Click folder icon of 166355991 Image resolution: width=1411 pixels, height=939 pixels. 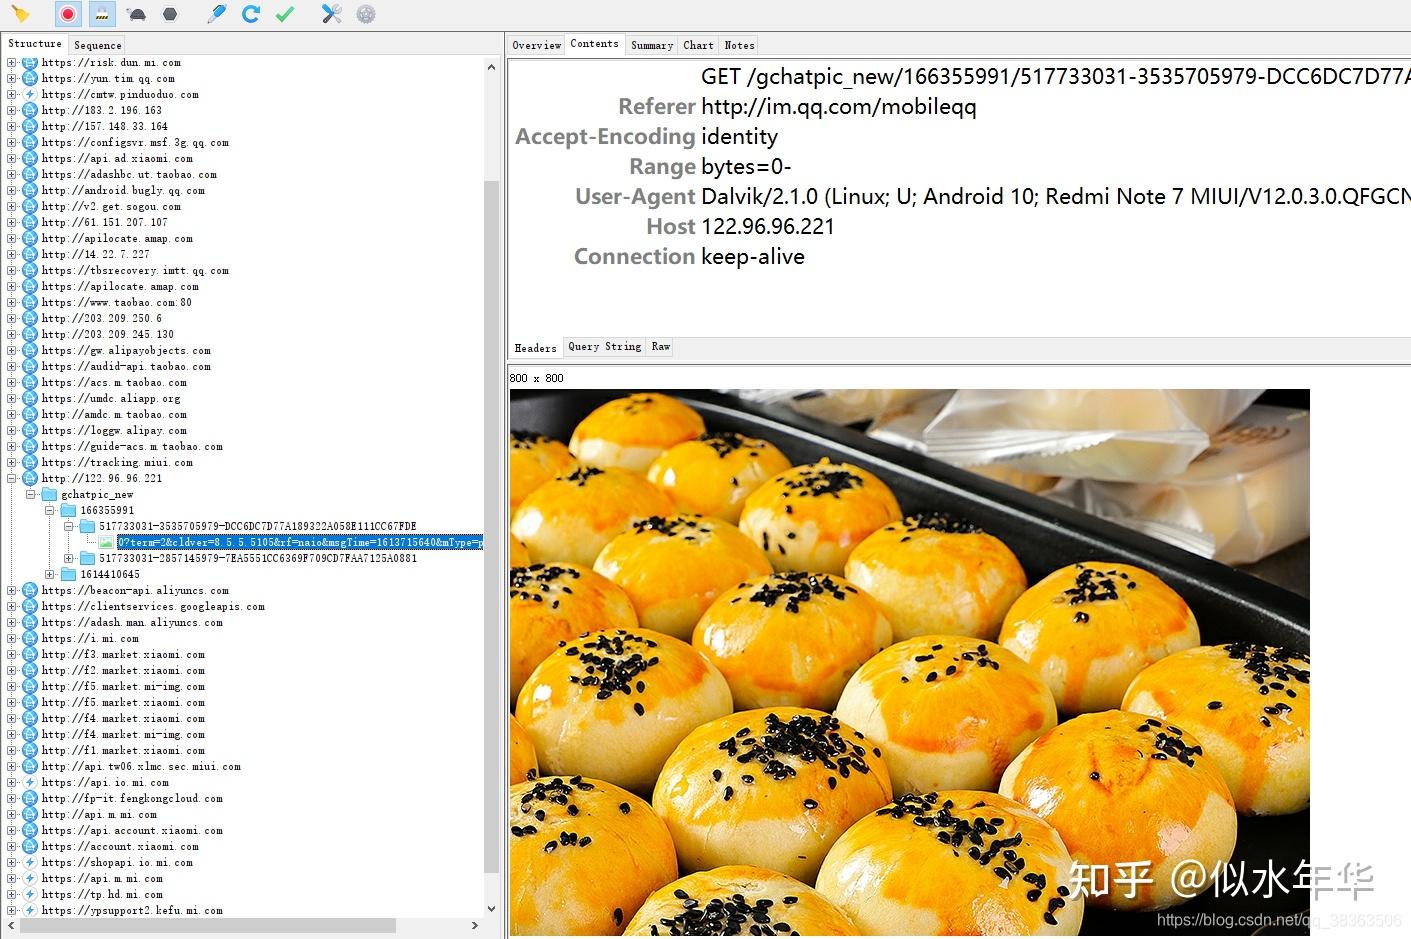coord(68,510)
